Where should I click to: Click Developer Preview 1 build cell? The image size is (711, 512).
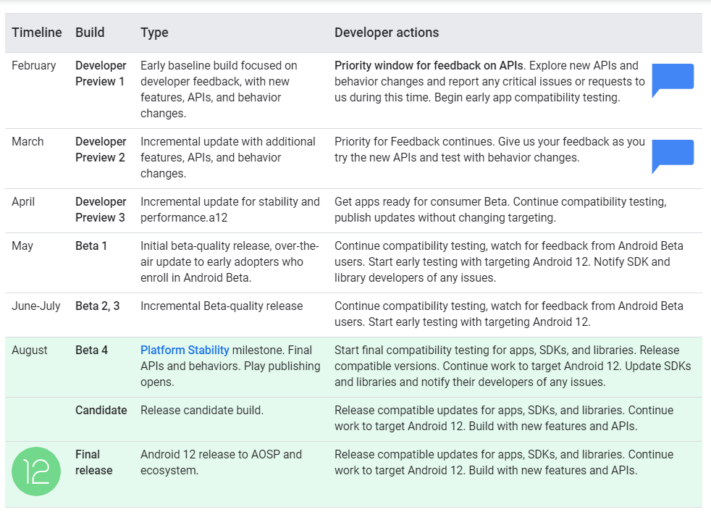(101, 73)
